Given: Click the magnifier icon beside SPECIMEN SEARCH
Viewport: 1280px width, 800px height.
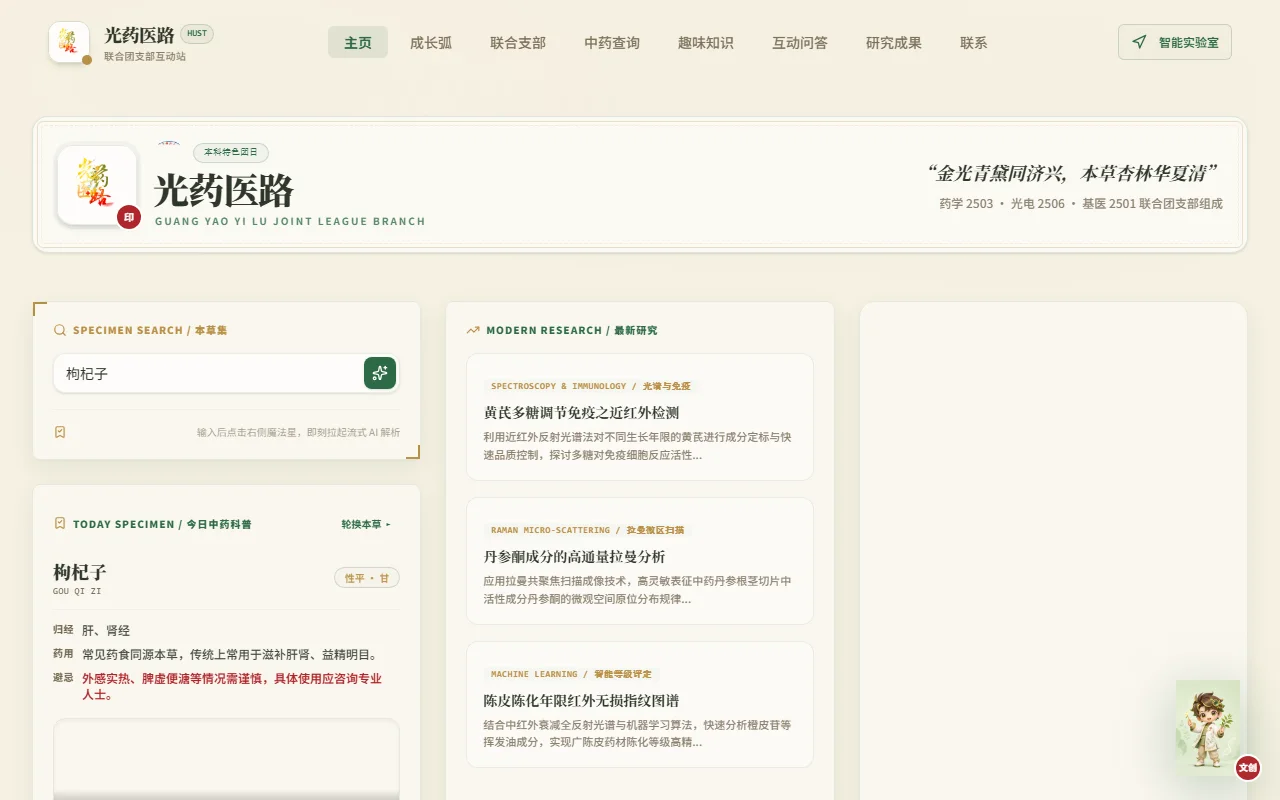Looking at the screenshot, I should [60, 330].
